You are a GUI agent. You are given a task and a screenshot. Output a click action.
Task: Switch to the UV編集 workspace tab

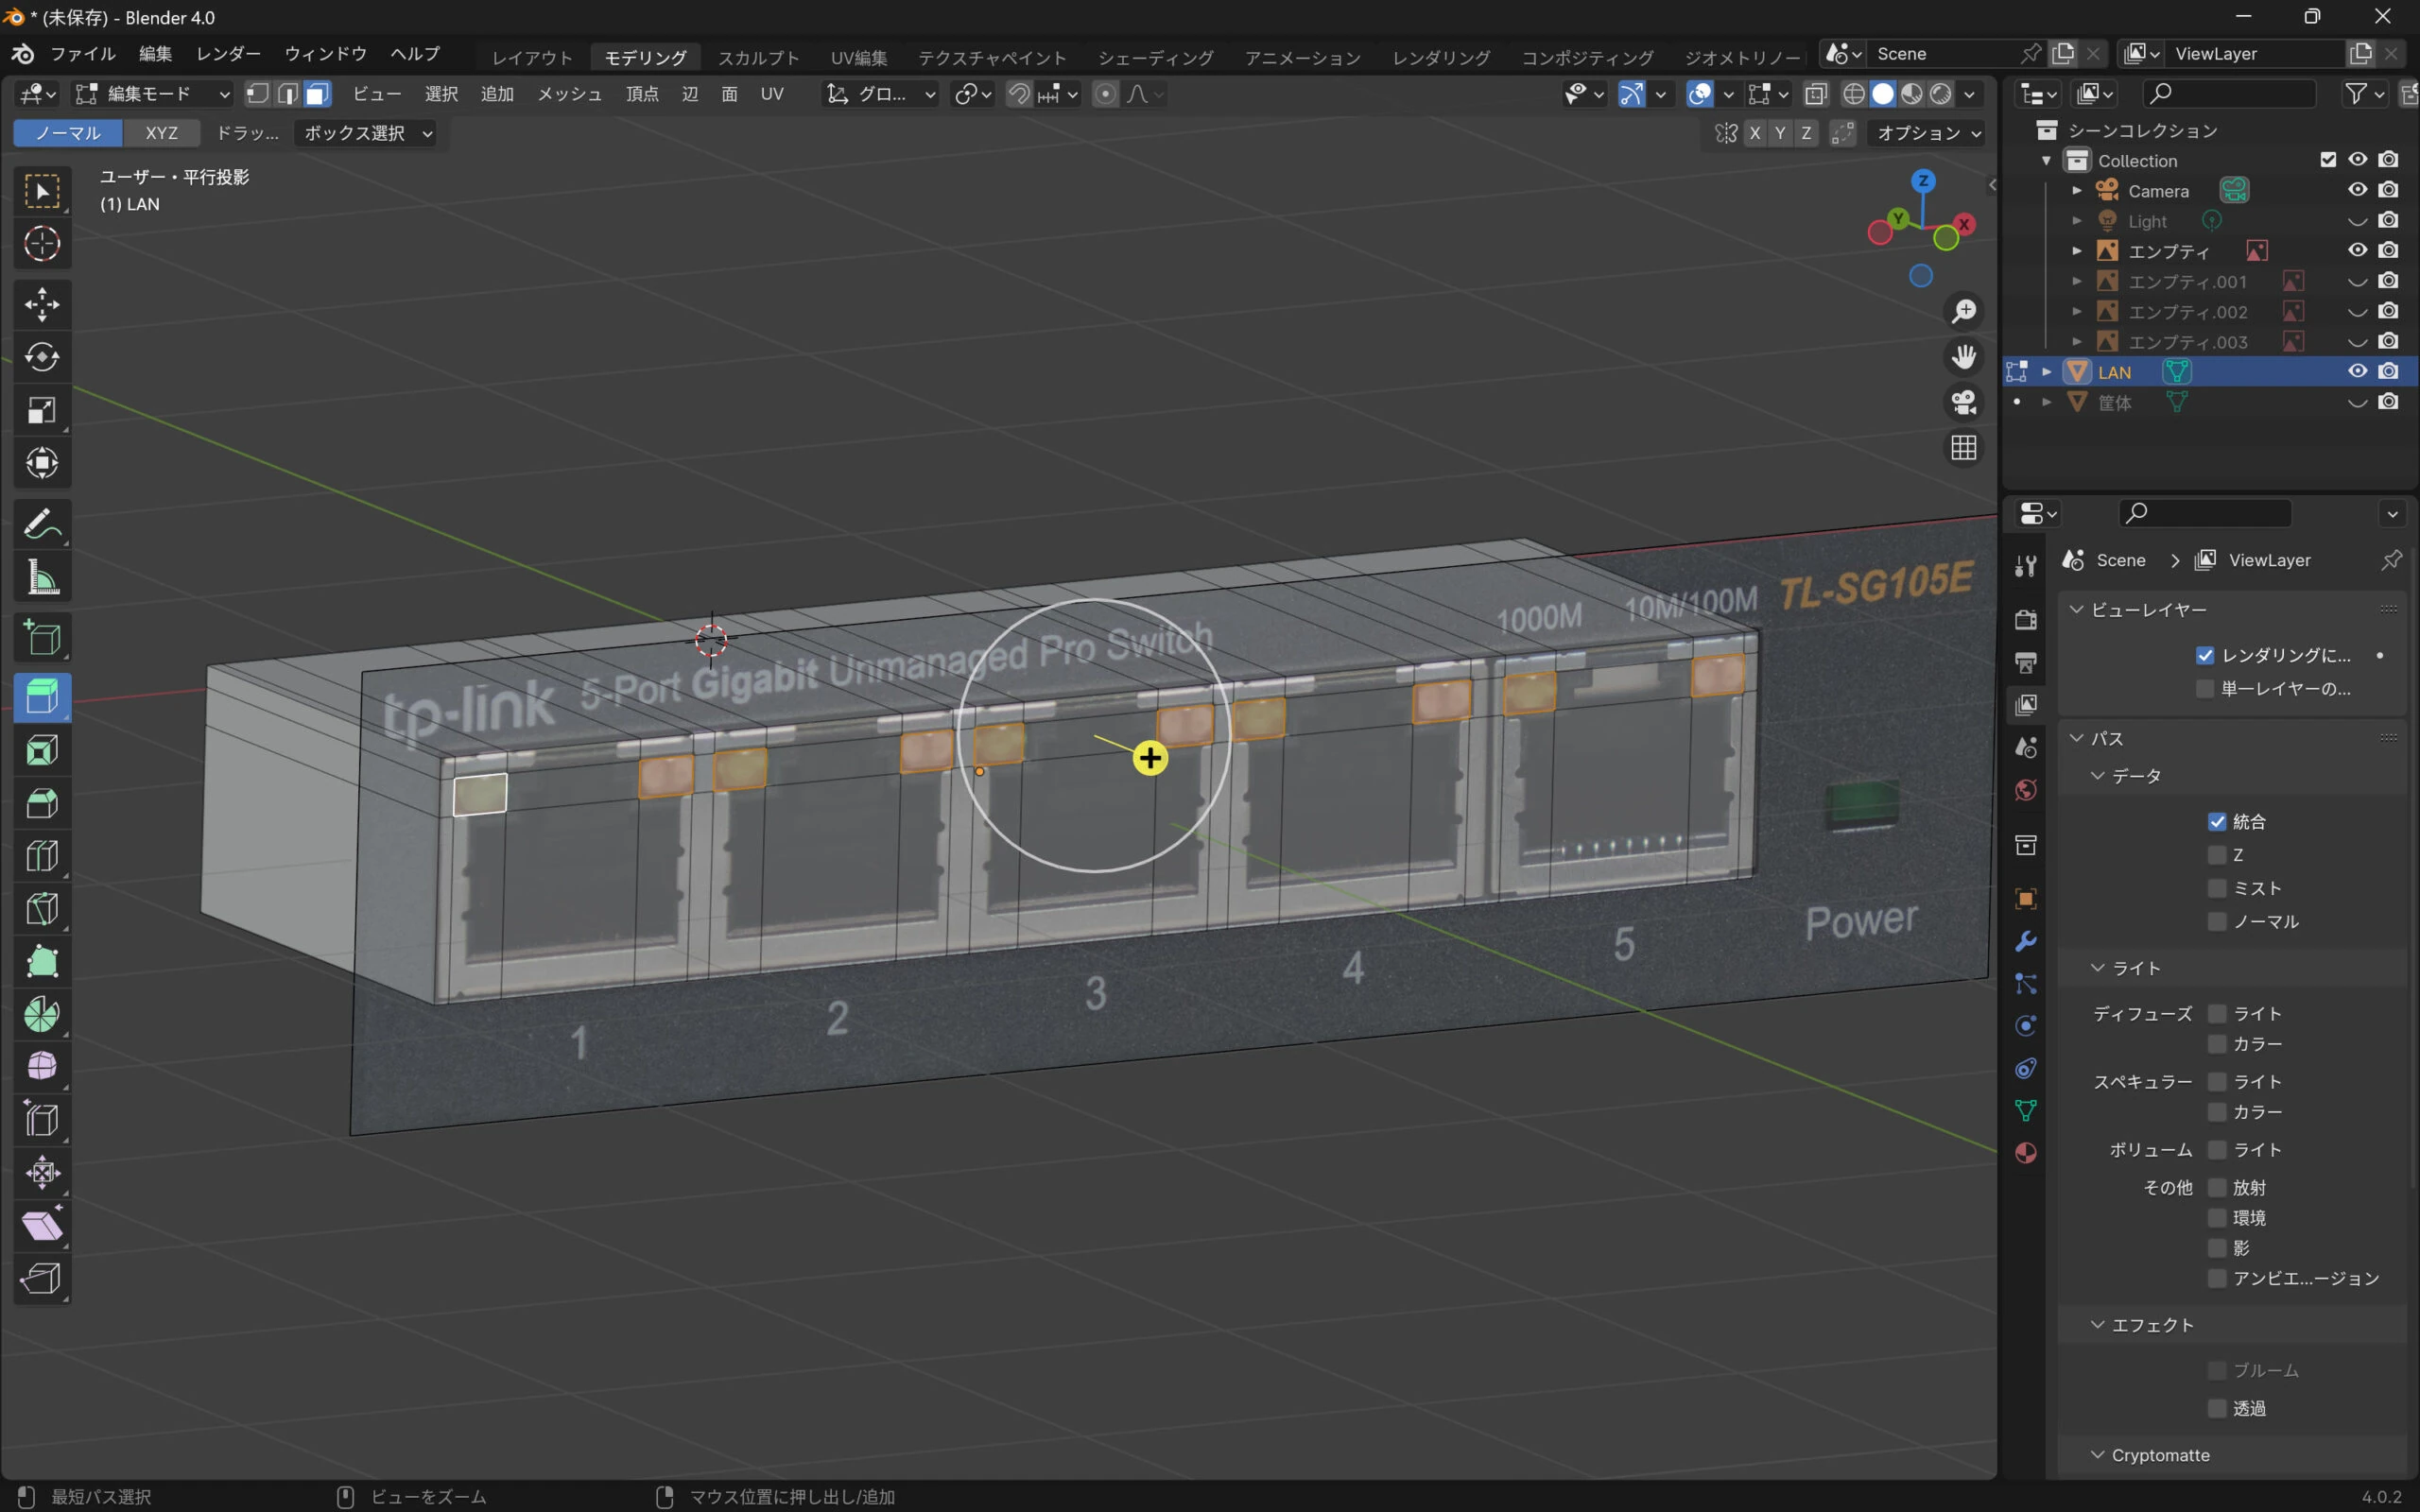coord(858,57)
